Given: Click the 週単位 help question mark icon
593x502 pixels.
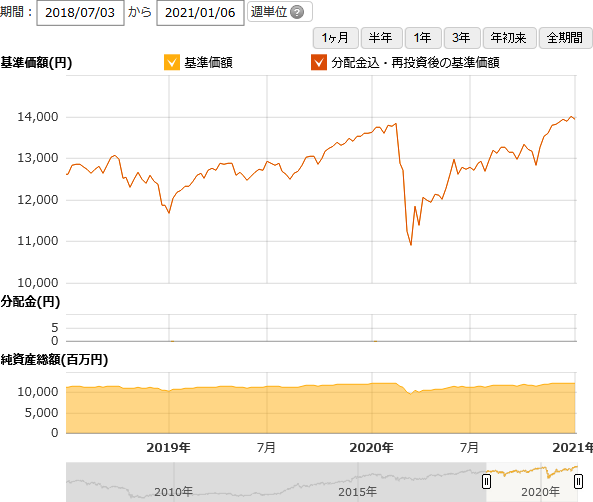Looking at the screenshot, I should (x=297, y=12).
